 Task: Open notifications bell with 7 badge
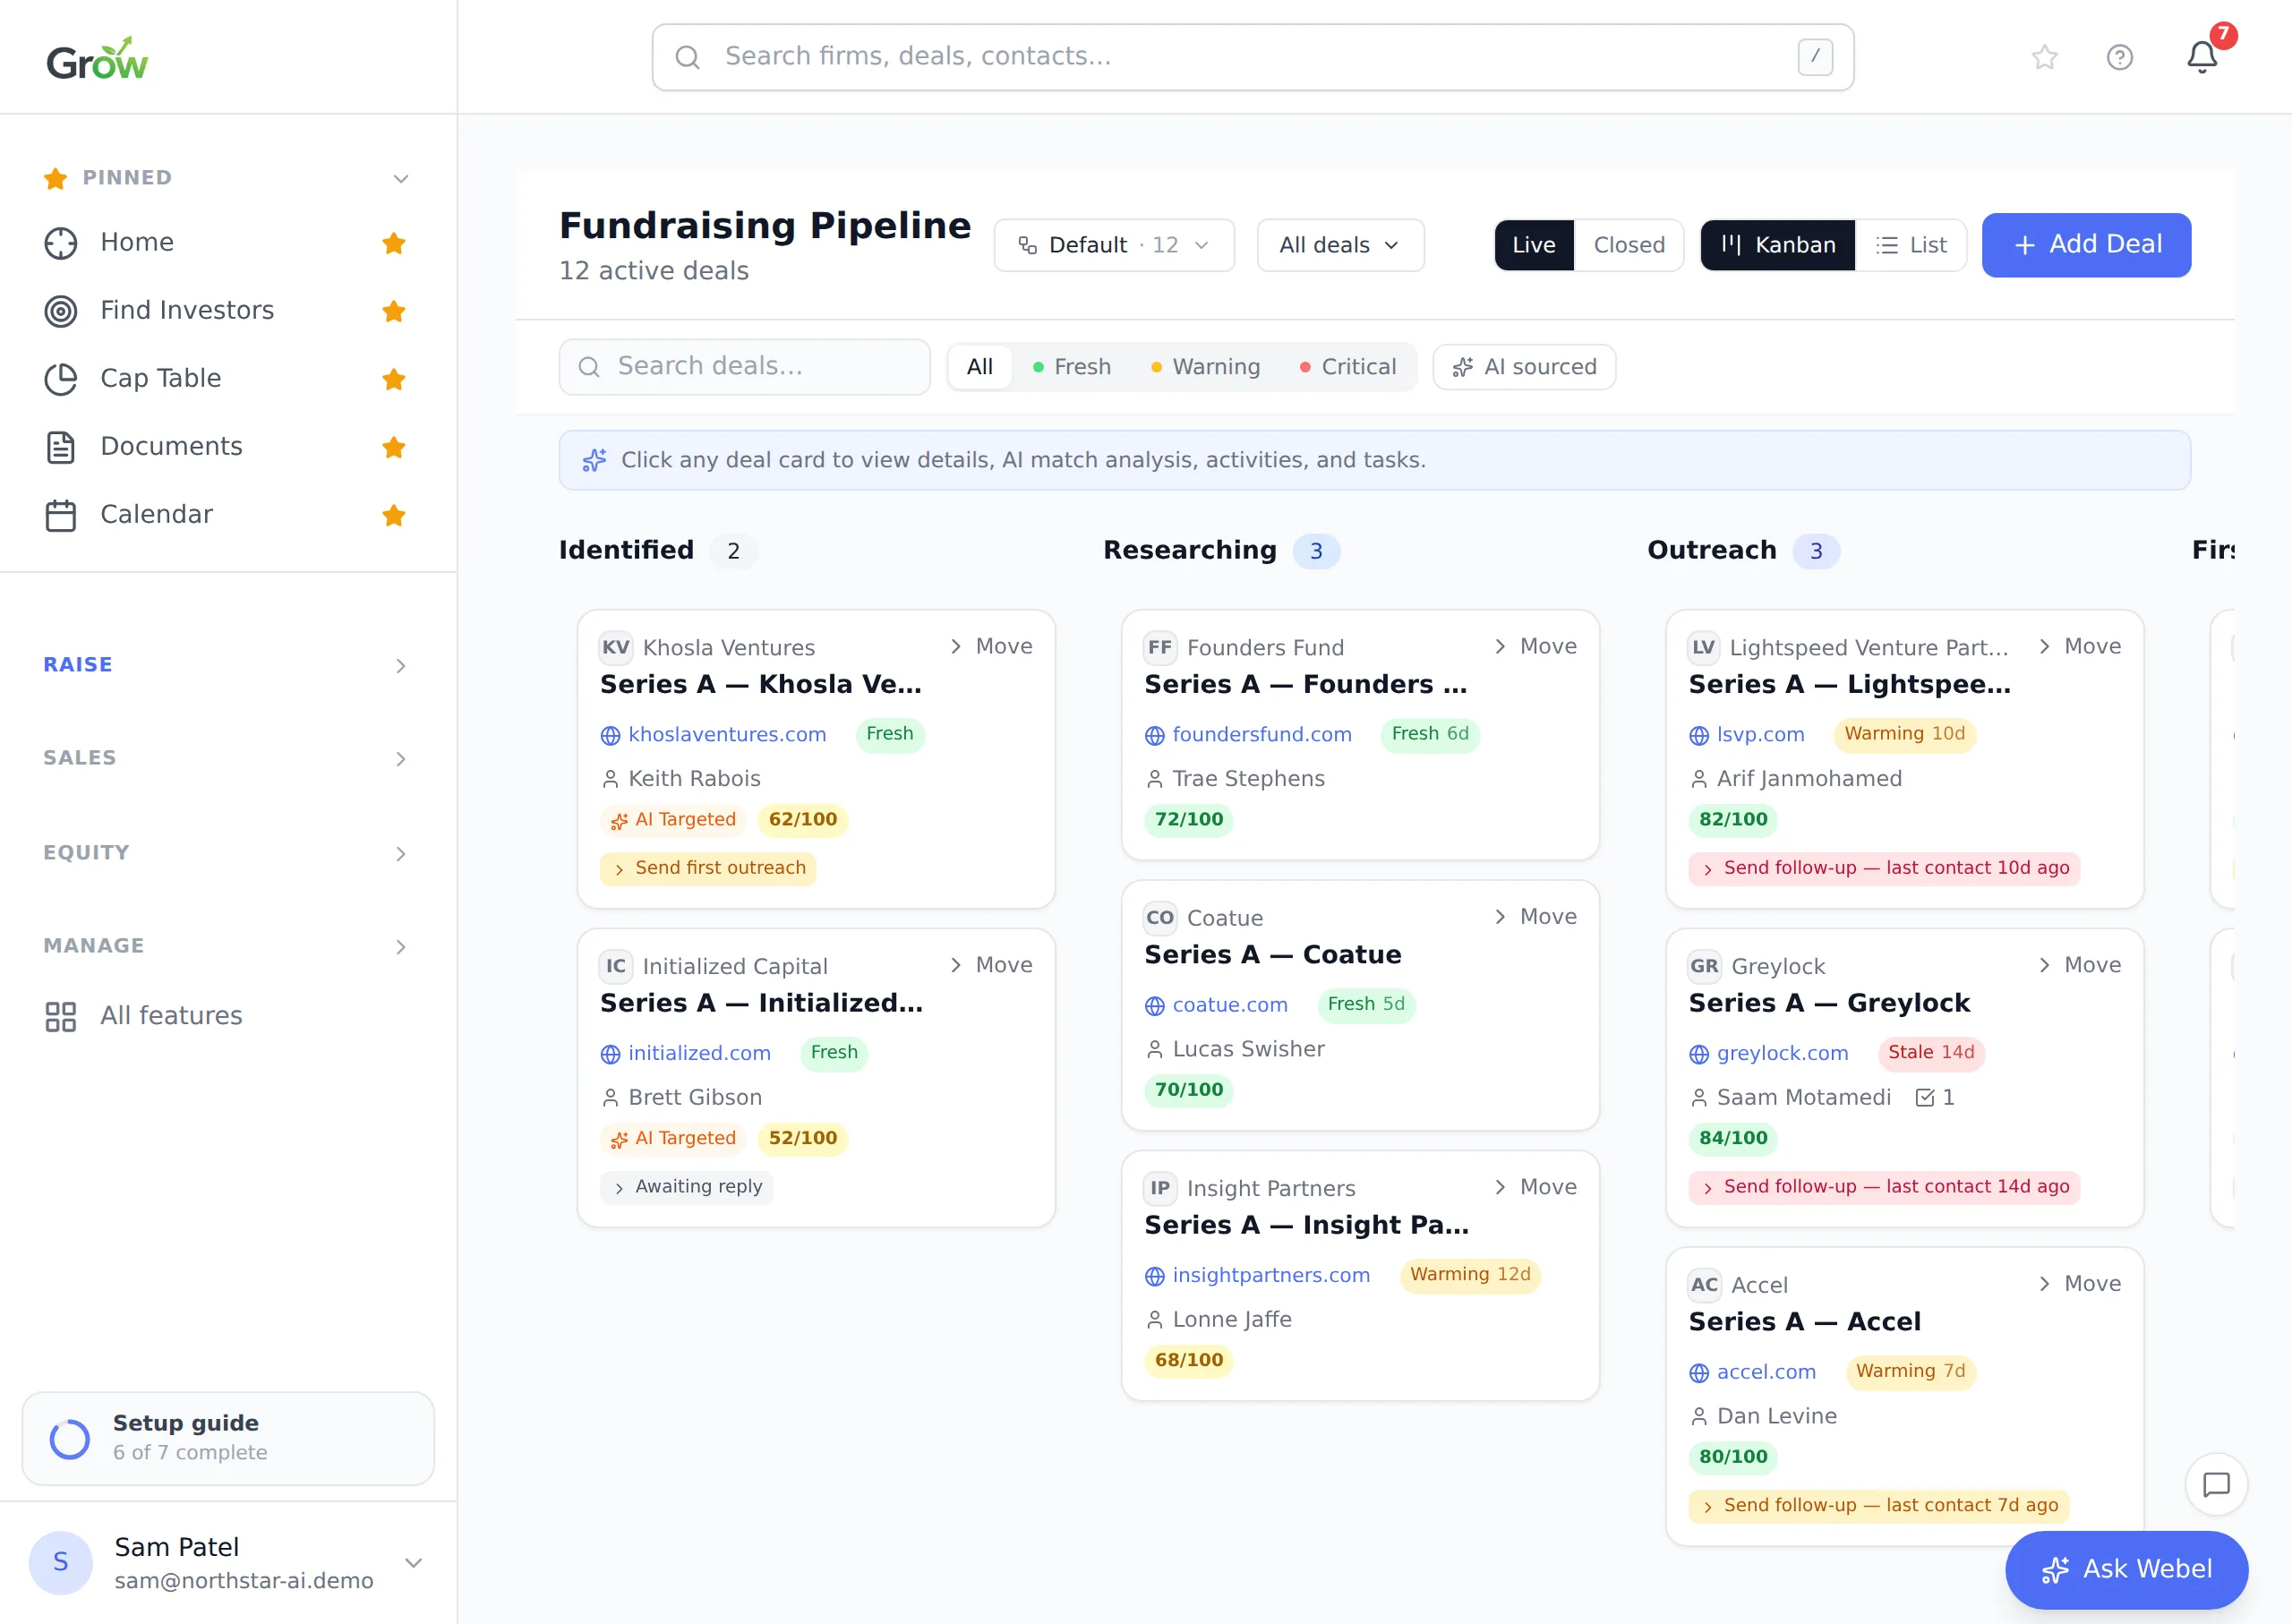2202,56
